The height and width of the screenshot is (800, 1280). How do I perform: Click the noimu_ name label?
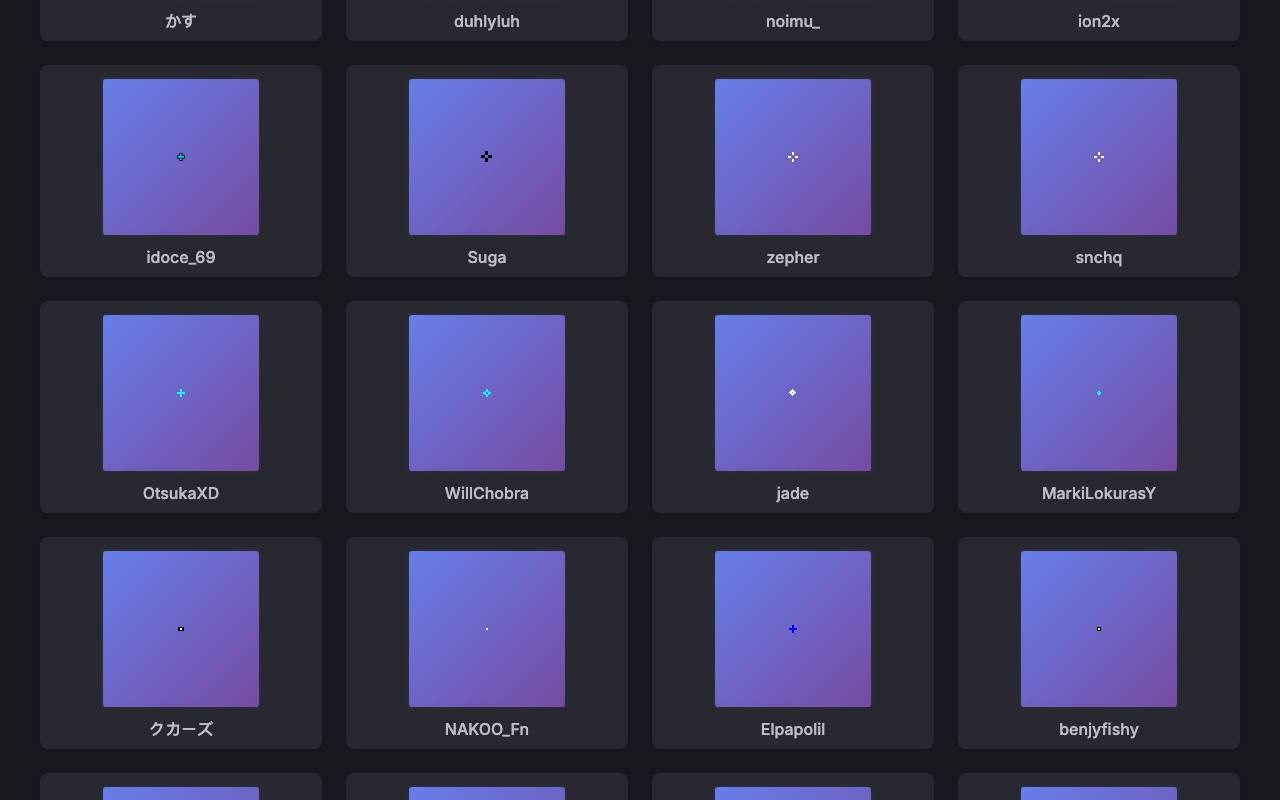click(793, 21)
